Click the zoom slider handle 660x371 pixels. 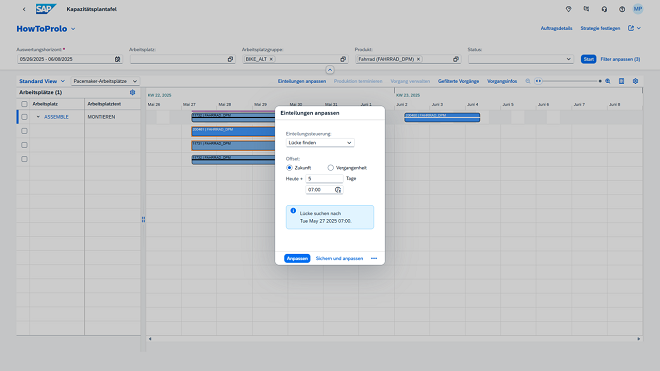(x=538, y=81)
